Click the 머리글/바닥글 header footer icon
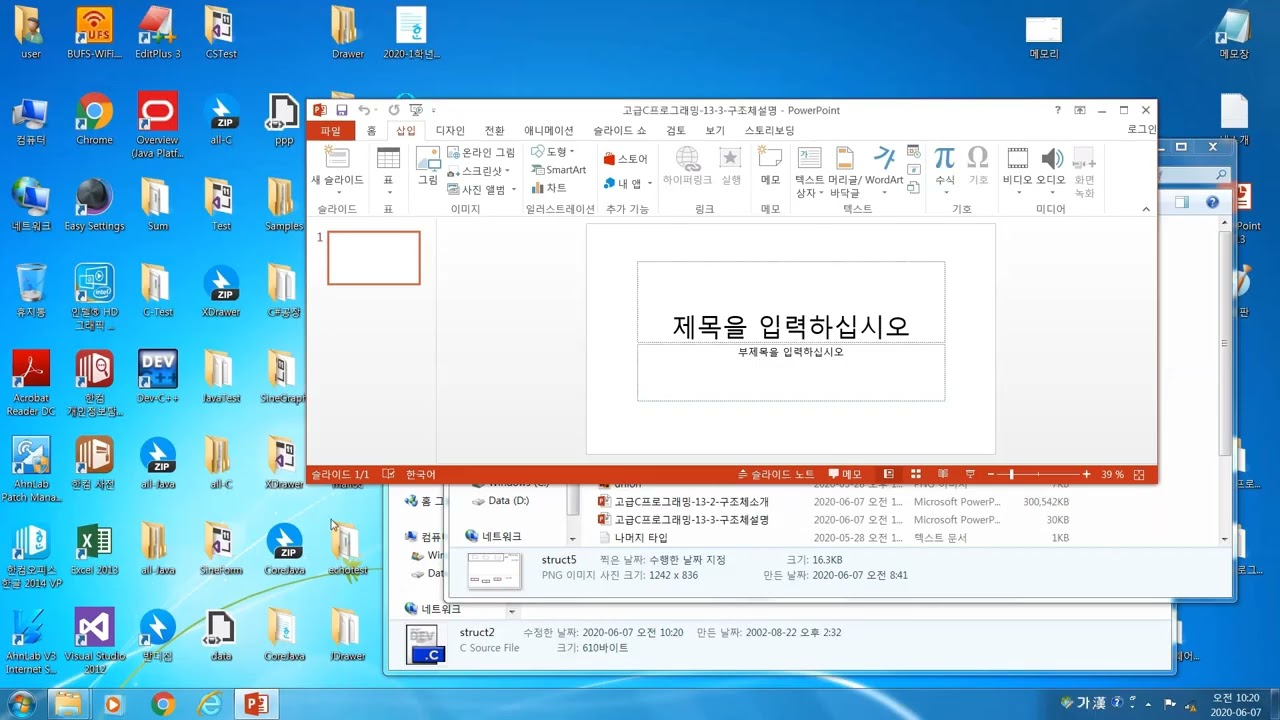 [x=845, y=159]
